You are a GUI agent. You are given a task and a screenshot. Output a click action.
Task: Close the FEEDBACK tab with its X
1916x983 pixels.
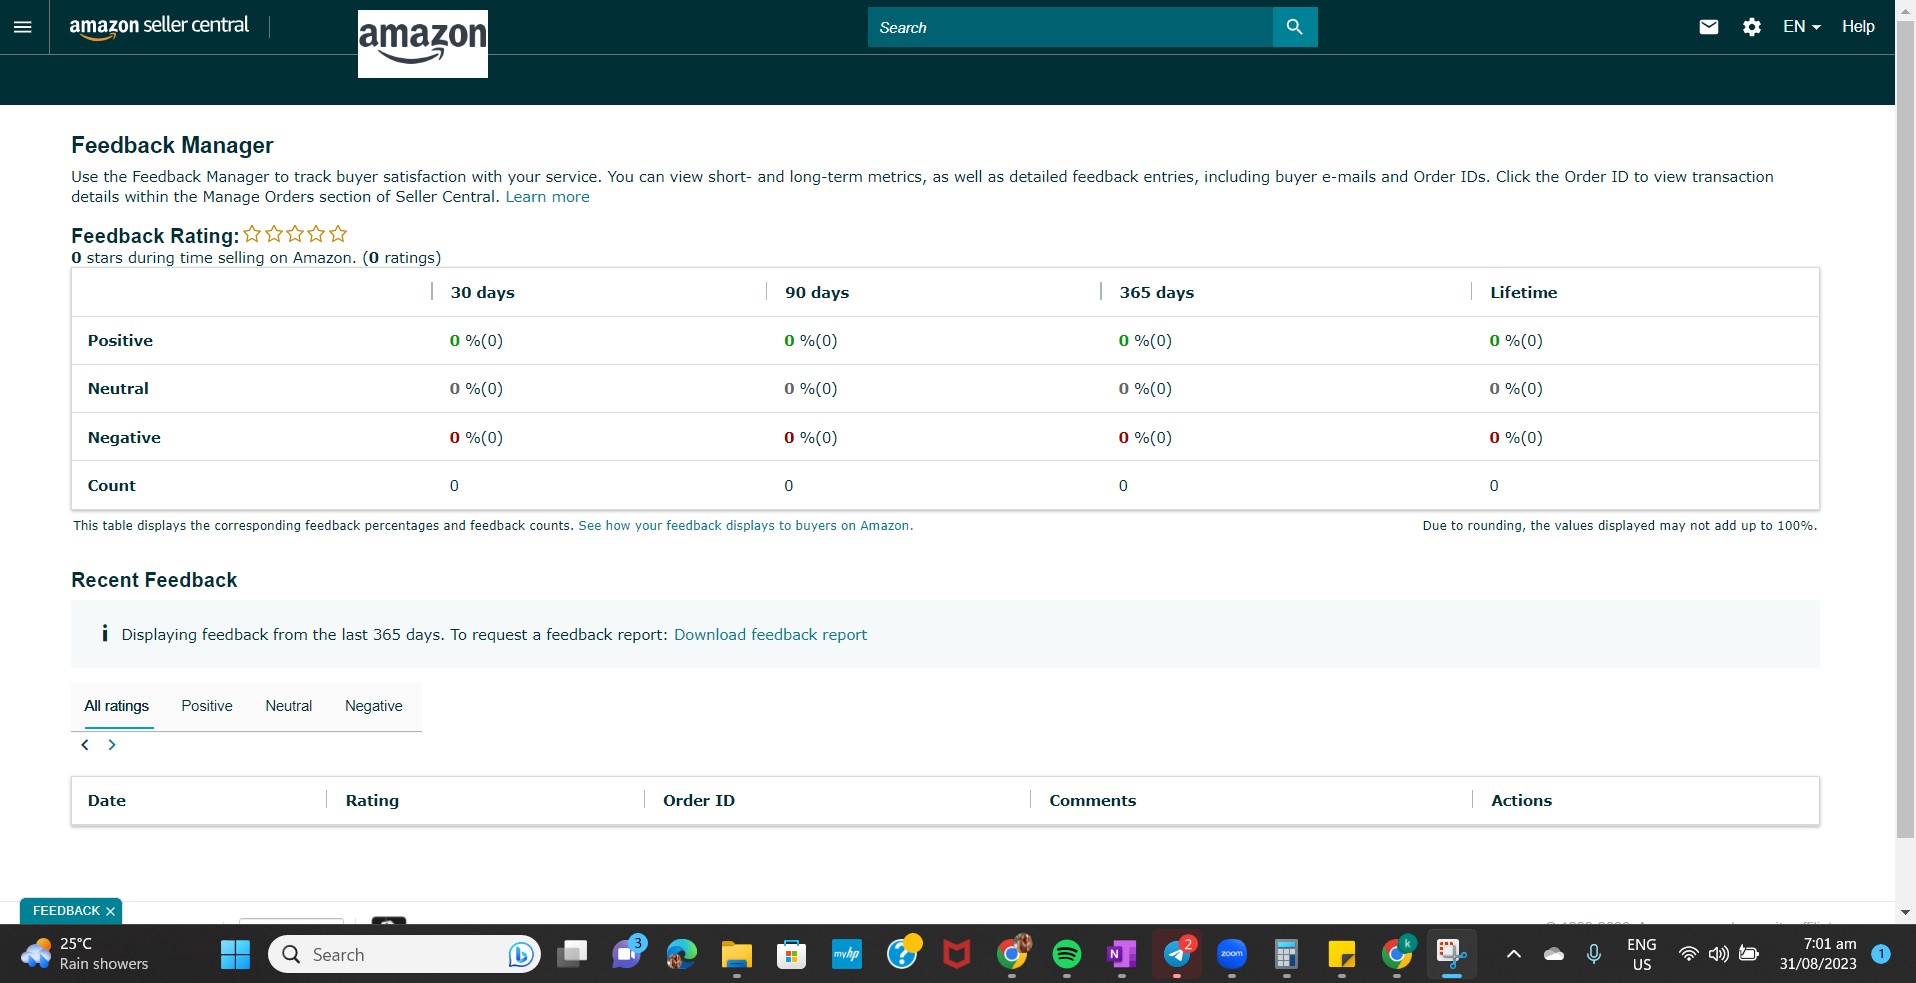click(x=110, y=912)
